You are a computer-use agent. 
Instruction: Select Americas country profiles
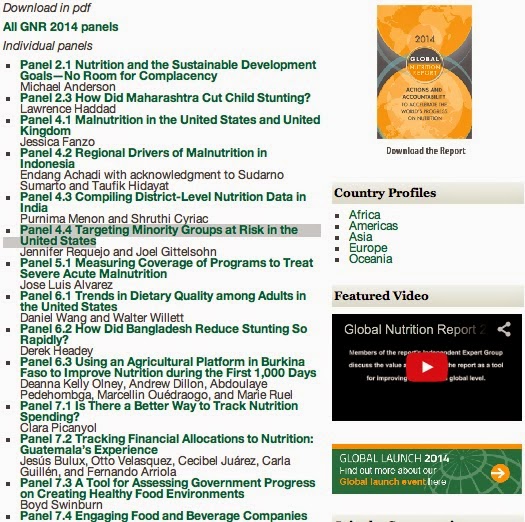point(373,226)
